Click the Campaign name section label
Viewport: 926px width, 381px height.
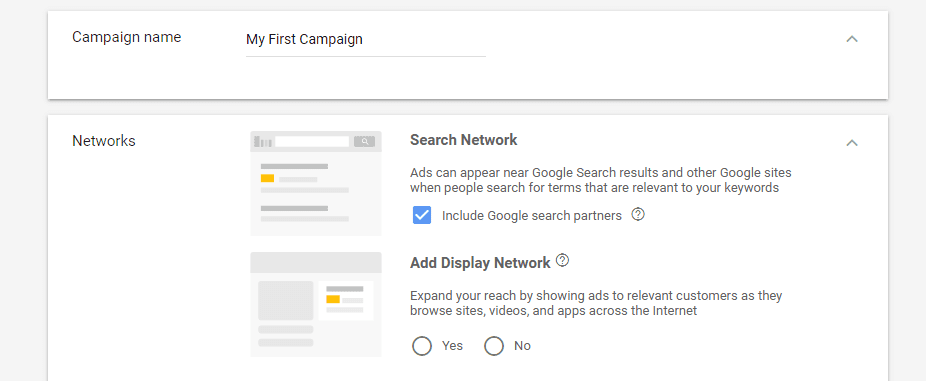(126, 37)
